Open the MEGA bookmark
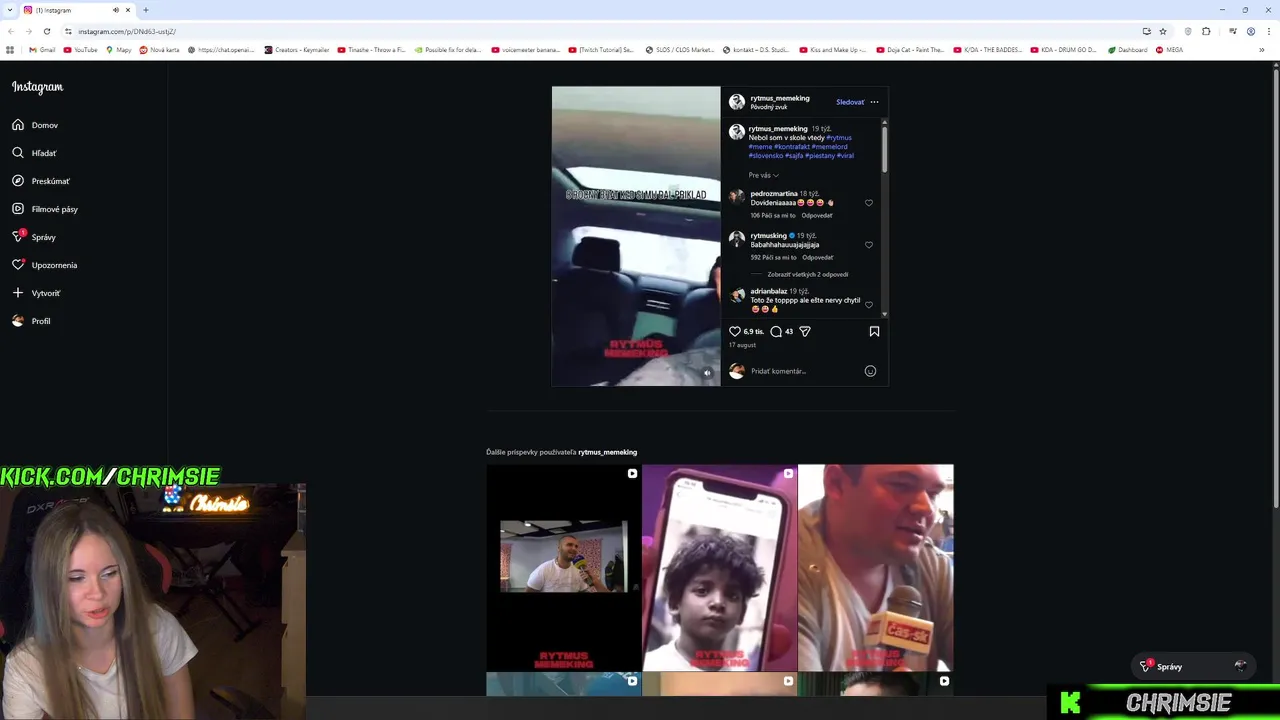Image resolution: width=1280 pixels, height=720 pixels. click(x=1168, y=50)
